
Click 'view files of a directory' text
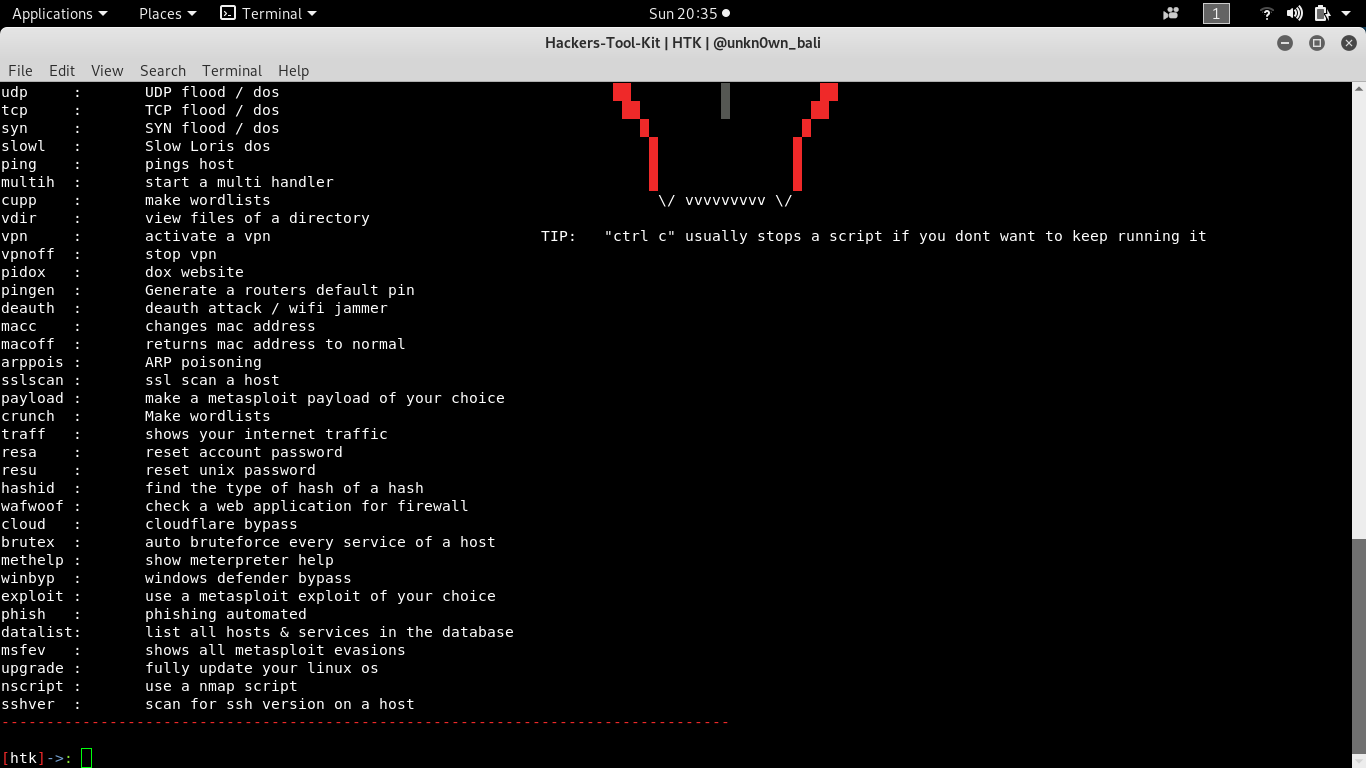pyautogui.click(x=257, y=218)
